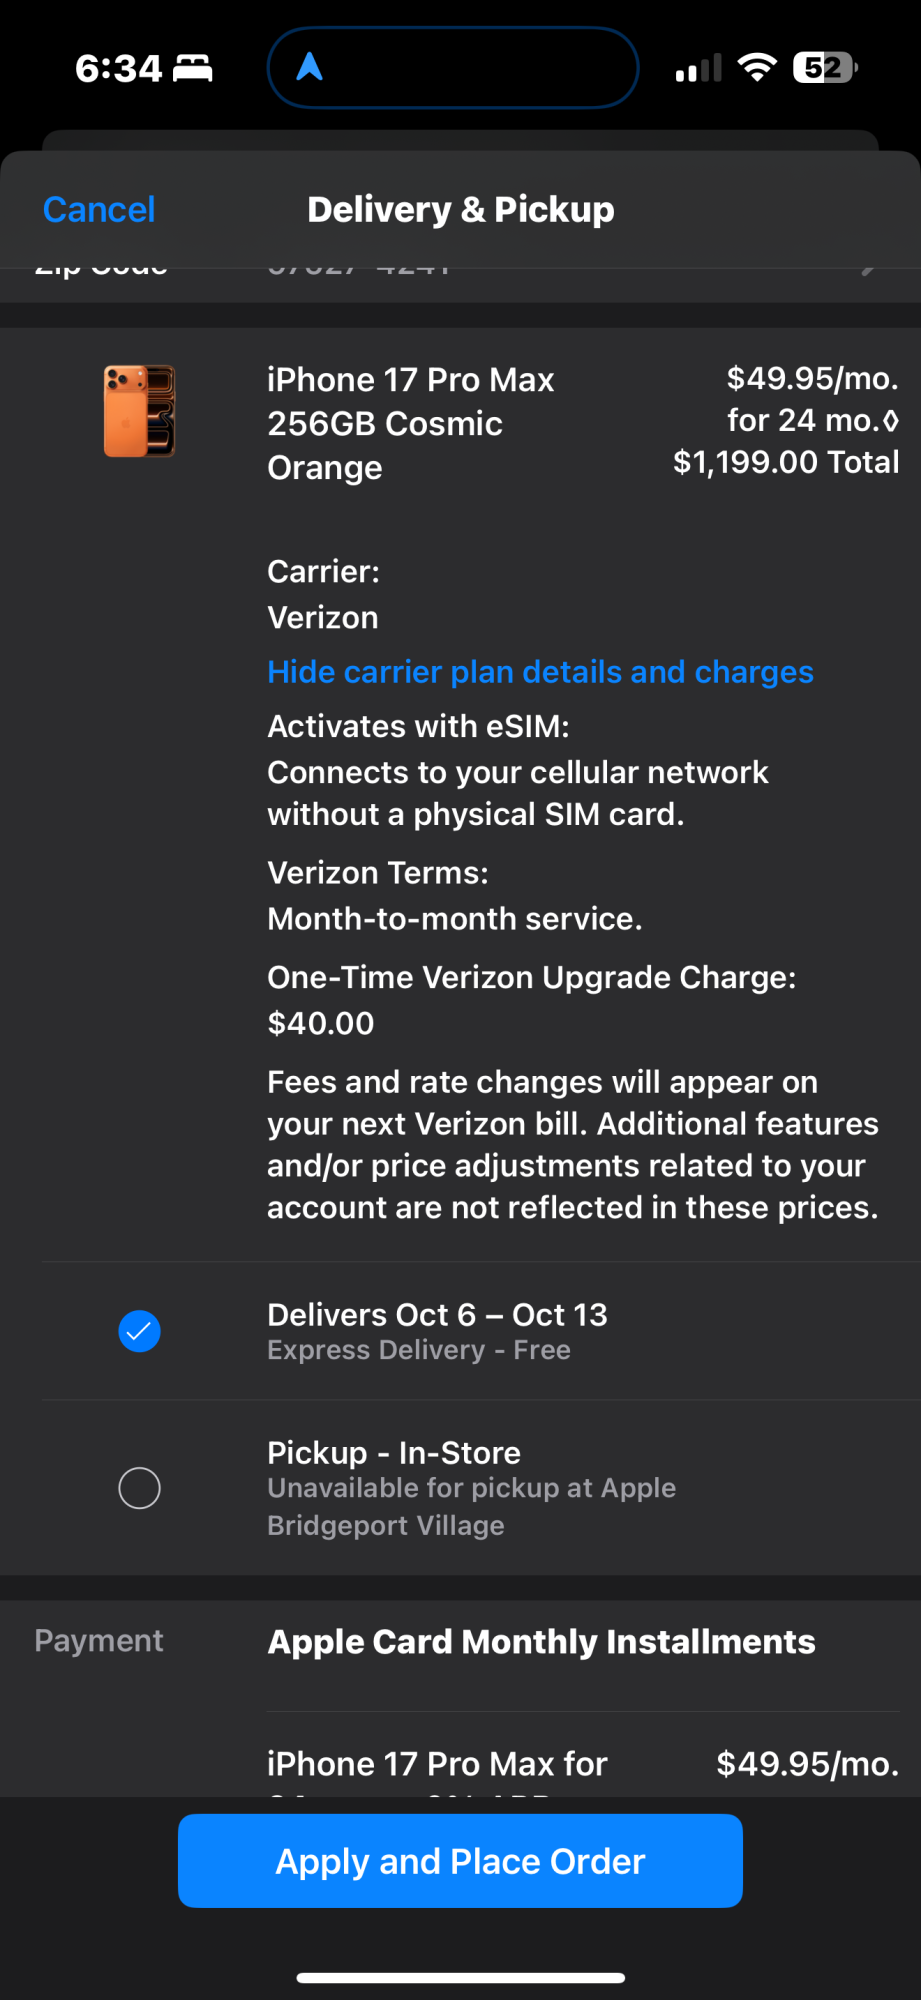Screen dimensions: 921x2000
Task: Tap the Sleep Focus bed icon
Action: coord(193,68)
